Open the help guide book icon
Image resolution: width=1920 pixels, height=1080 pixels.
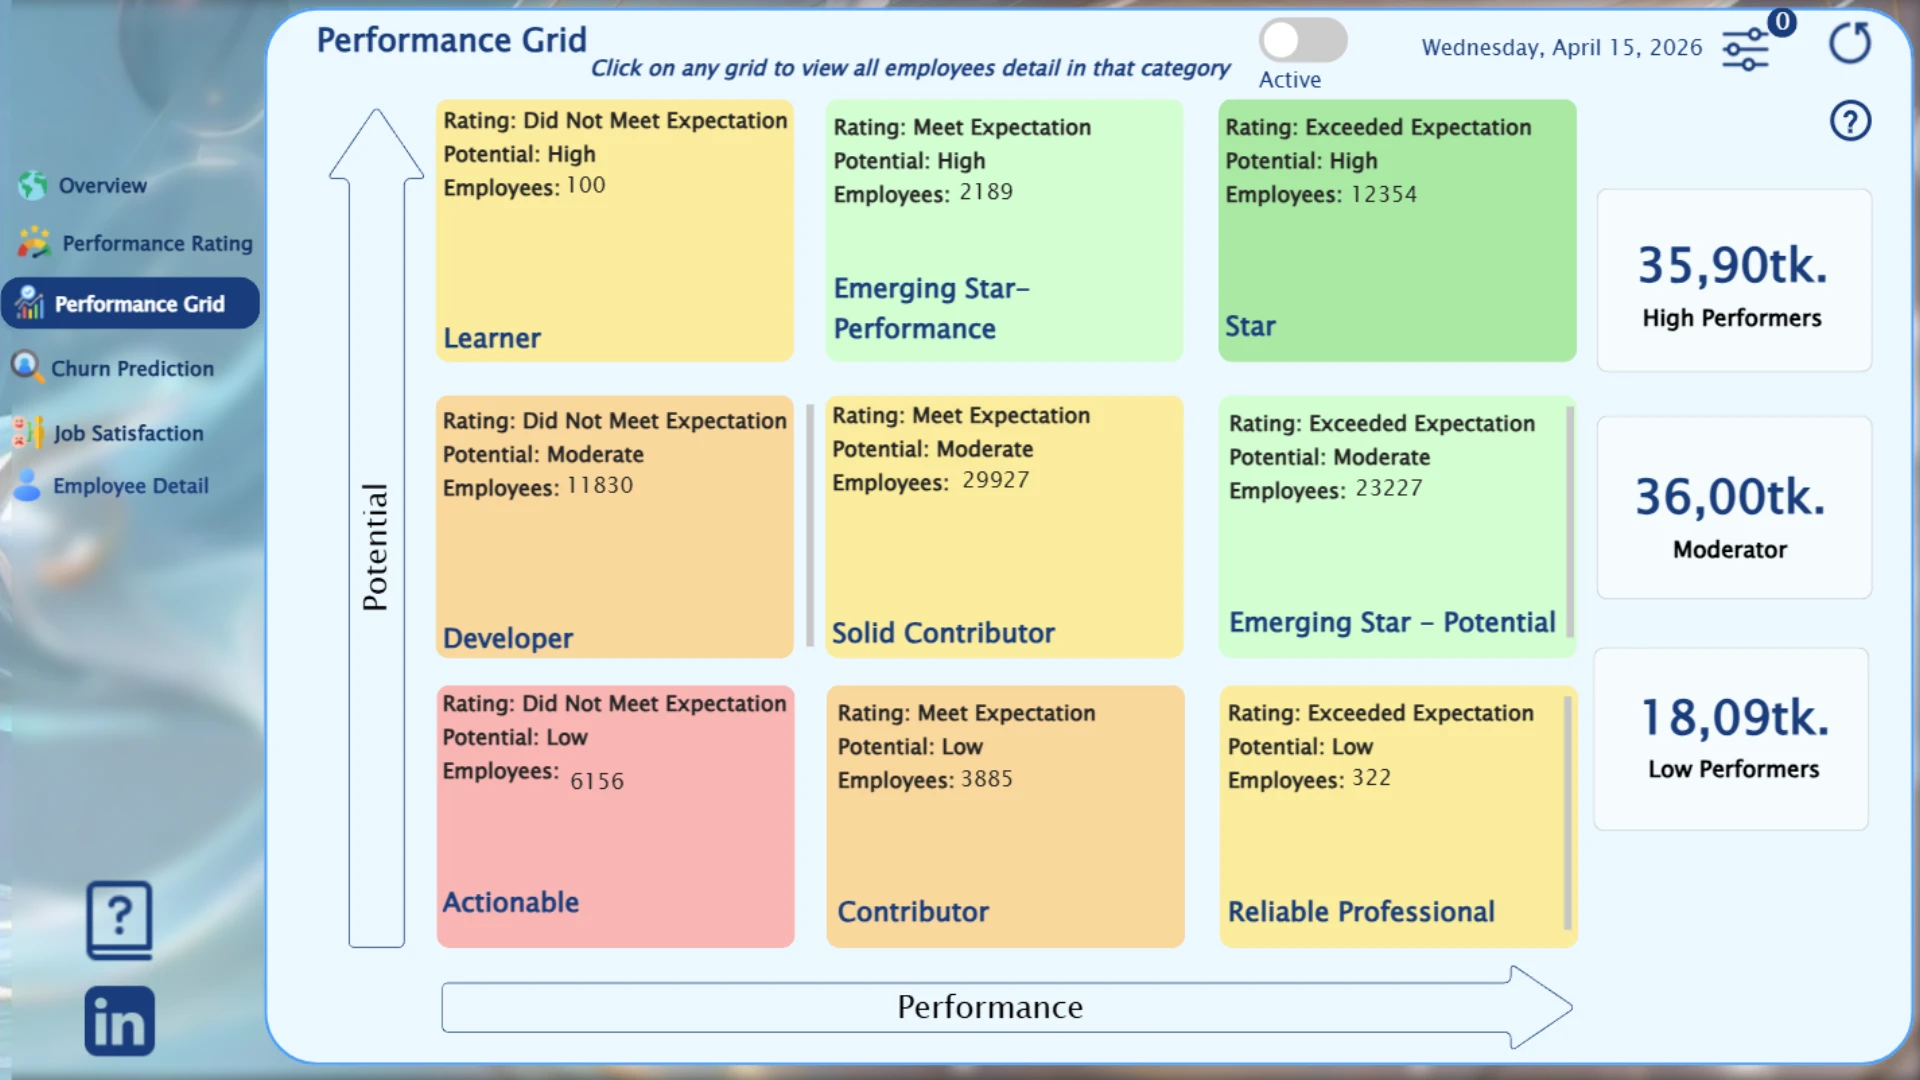(x=120, y=919)
